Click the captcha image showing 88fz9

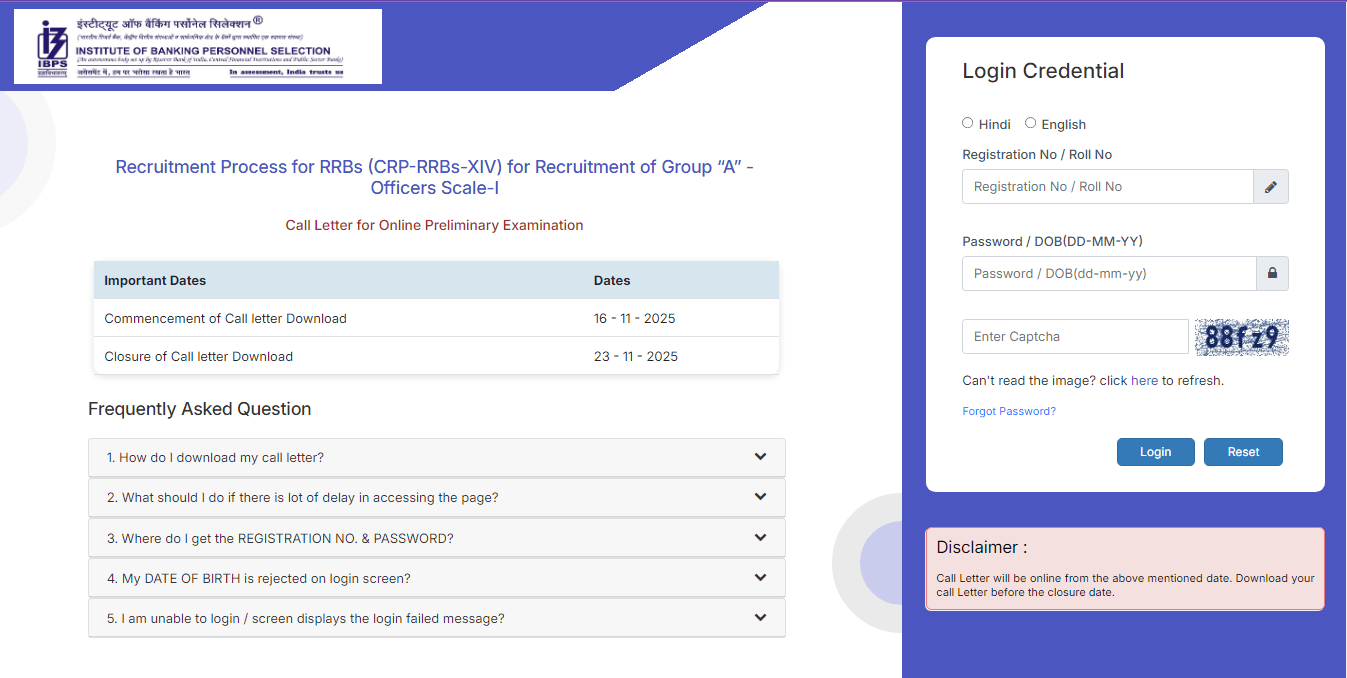pos(1241,337)
